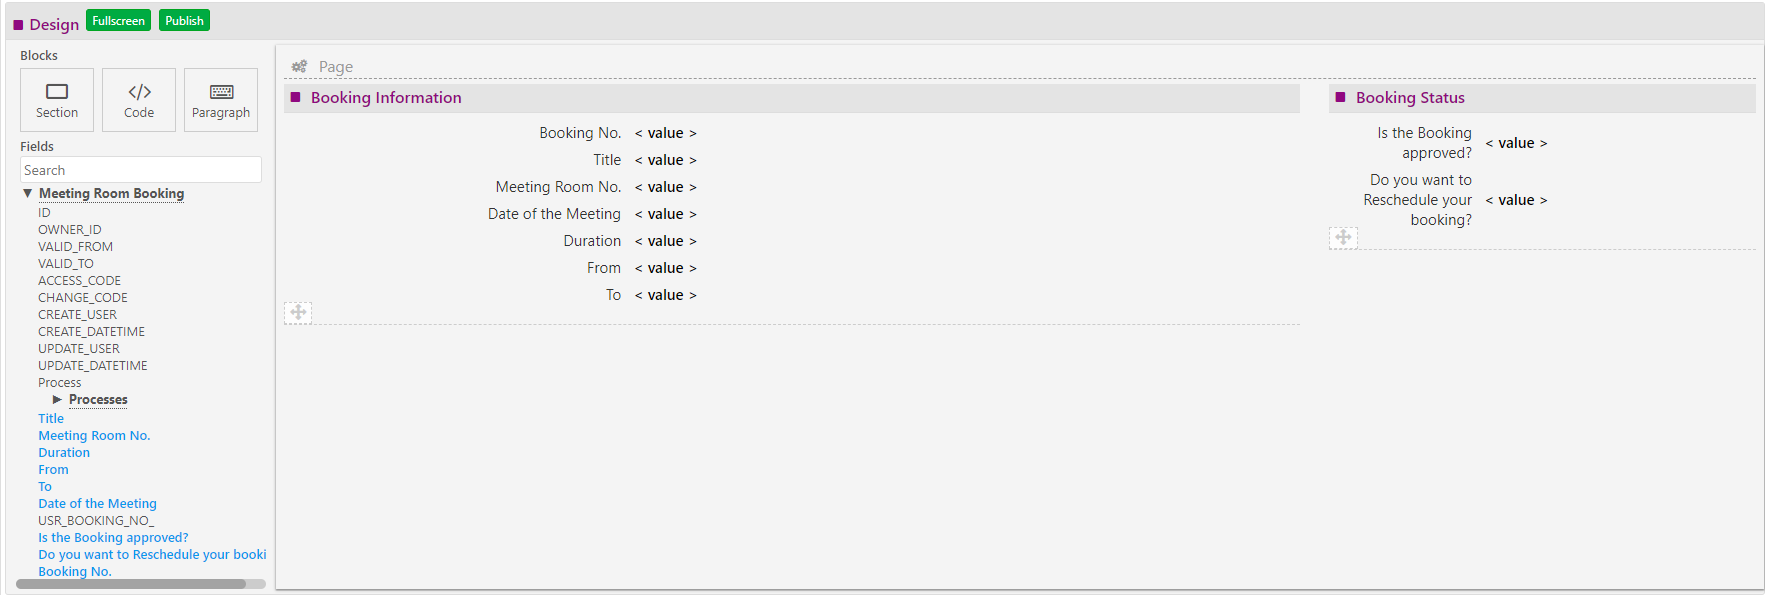Click the purple square beside Booking Status
Screen dimensions: 1766x595
coord(1338,97)
